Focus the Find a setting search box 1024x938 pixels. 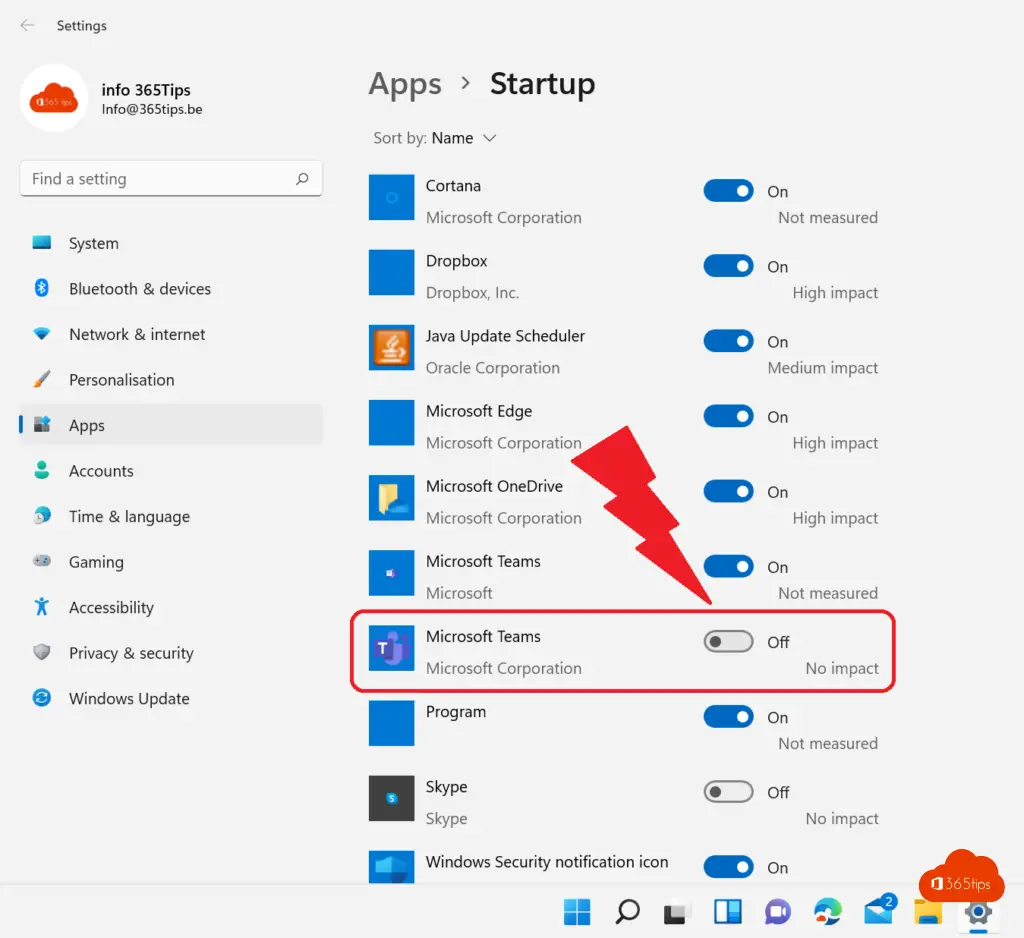click(160, 179)
